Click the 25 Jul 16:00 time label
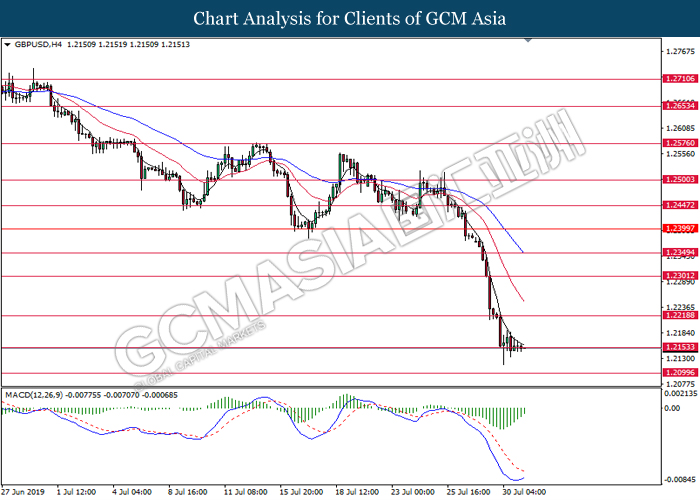Screen dimensions: 700x500 [469, 492]
